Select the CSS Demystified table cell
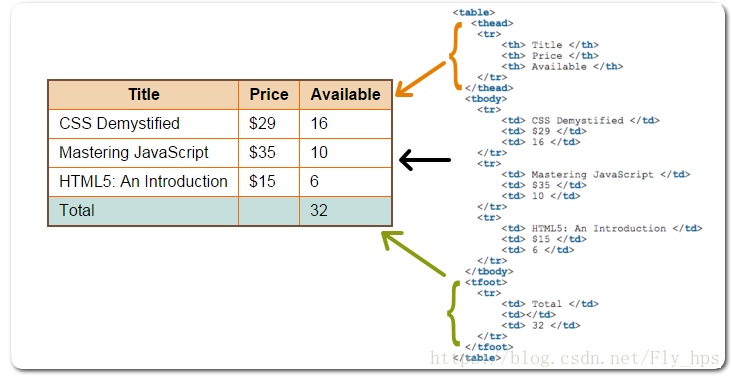Image resolution: width=731 pixels, height=378 pixels. [x=144, y=124]
